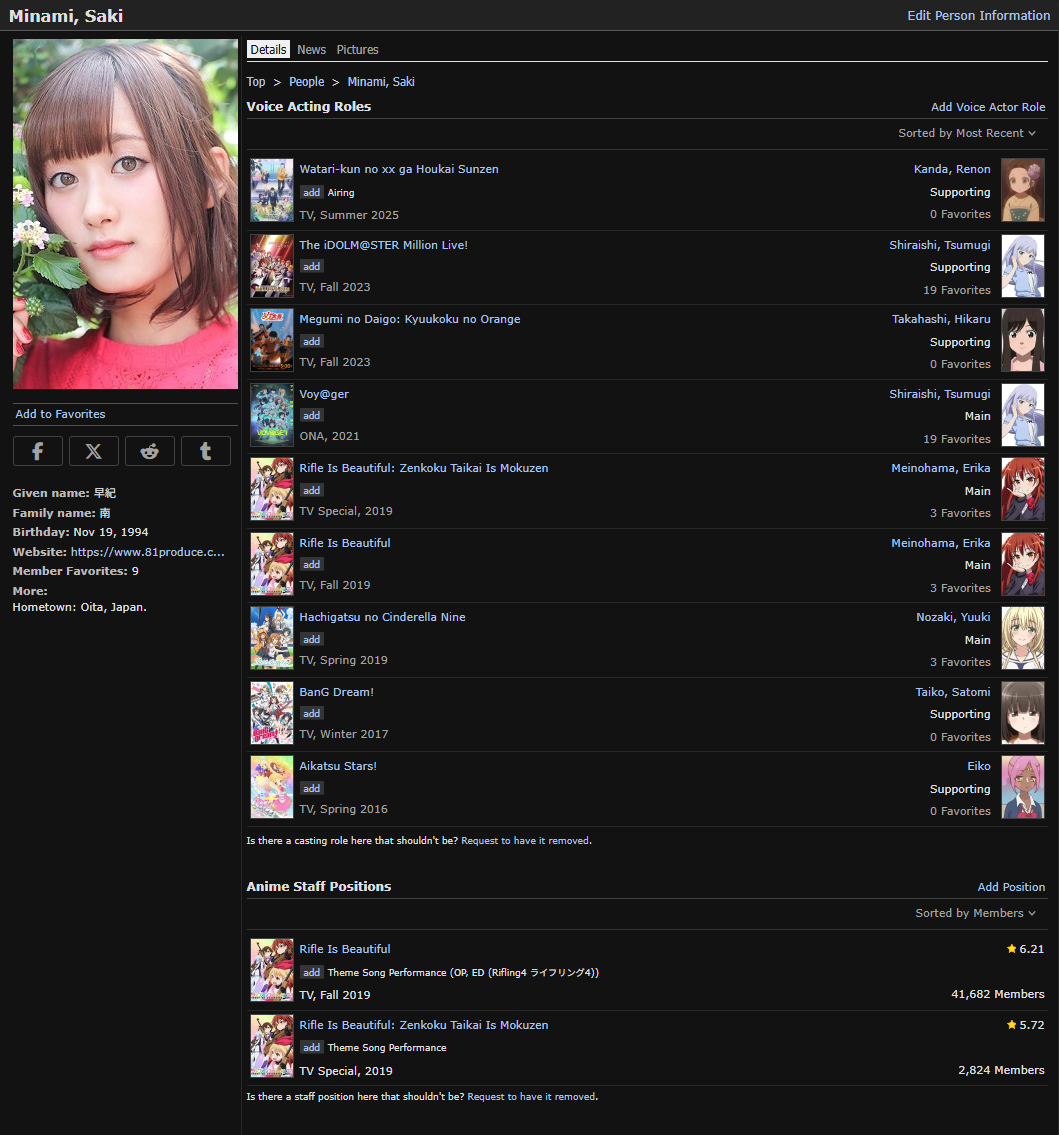
Task: Switch to the Details tab
Action: 269,49
